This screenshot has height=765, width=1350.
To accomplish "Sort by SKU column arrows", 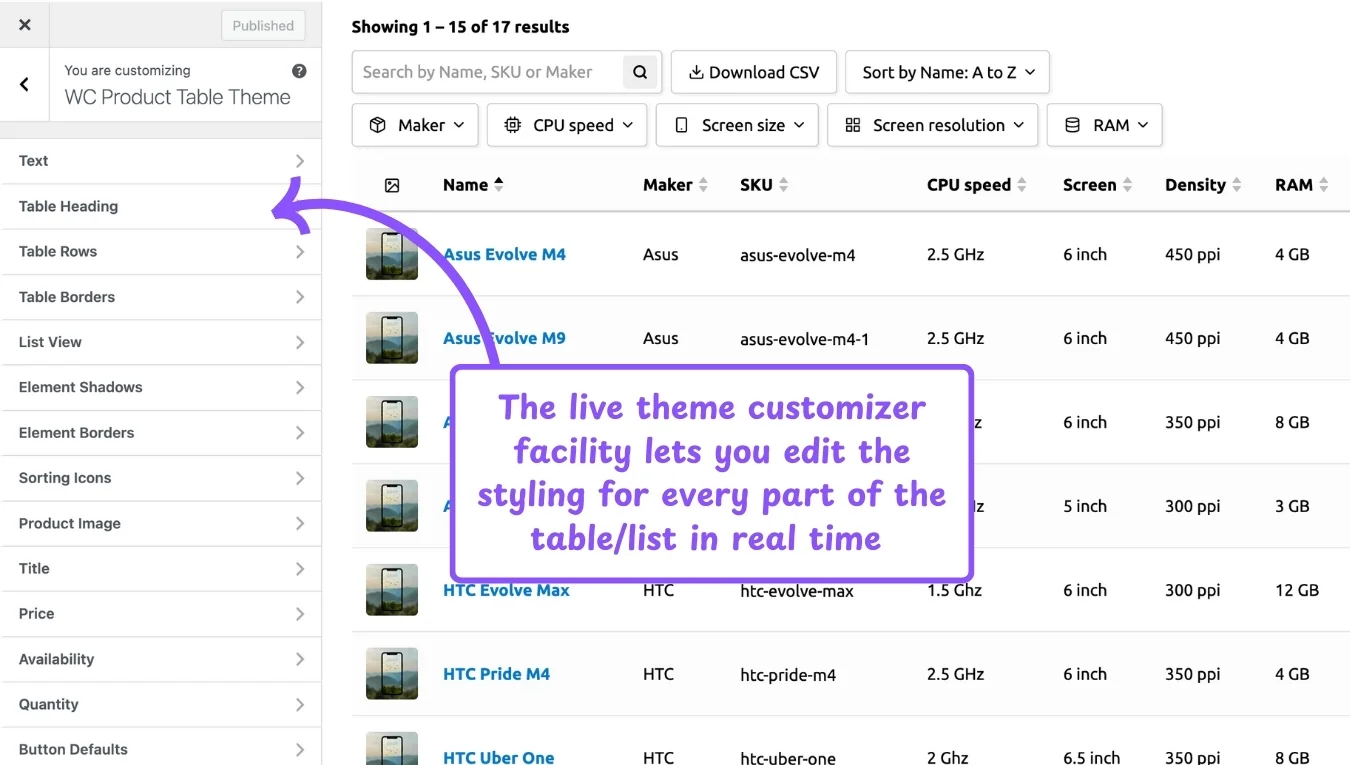I will pos(783,185).
